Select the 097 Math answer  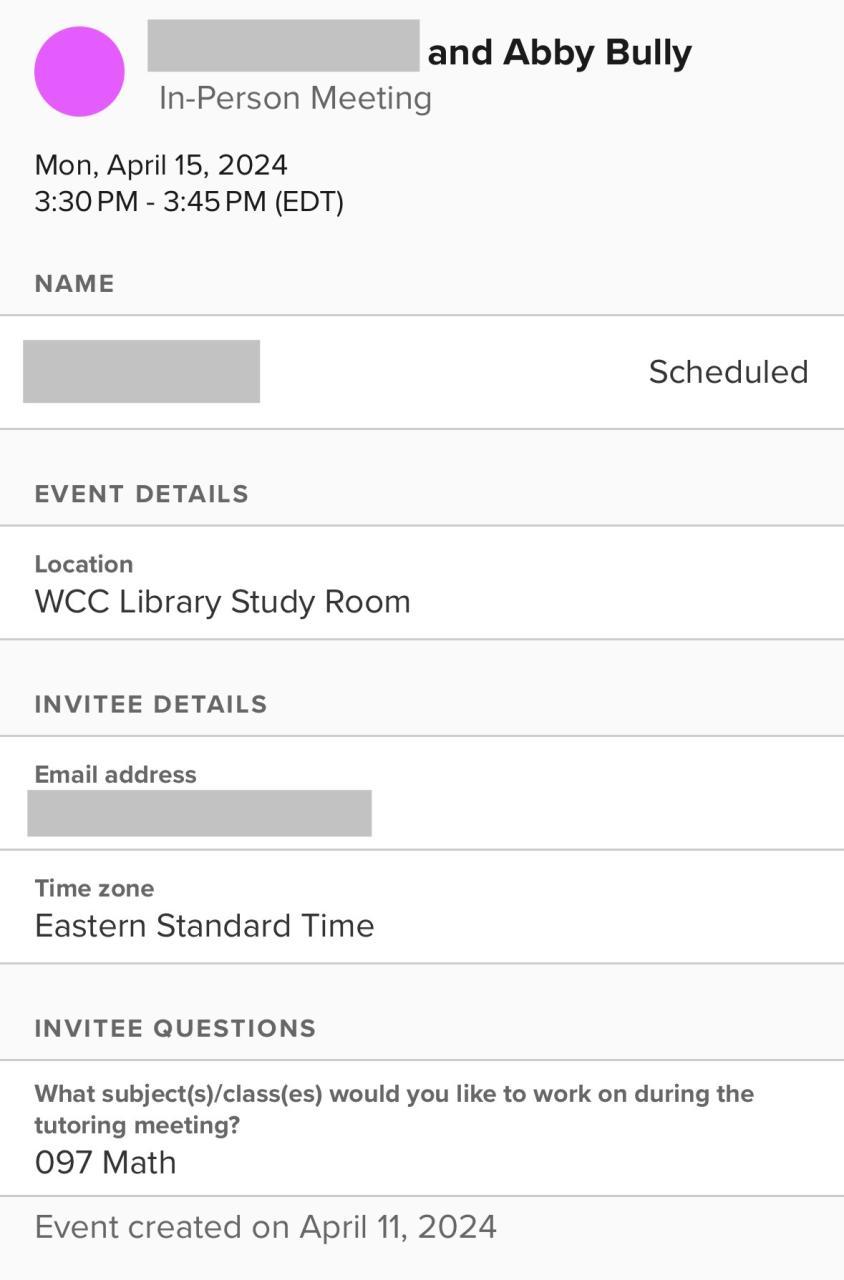(105, 1163)
